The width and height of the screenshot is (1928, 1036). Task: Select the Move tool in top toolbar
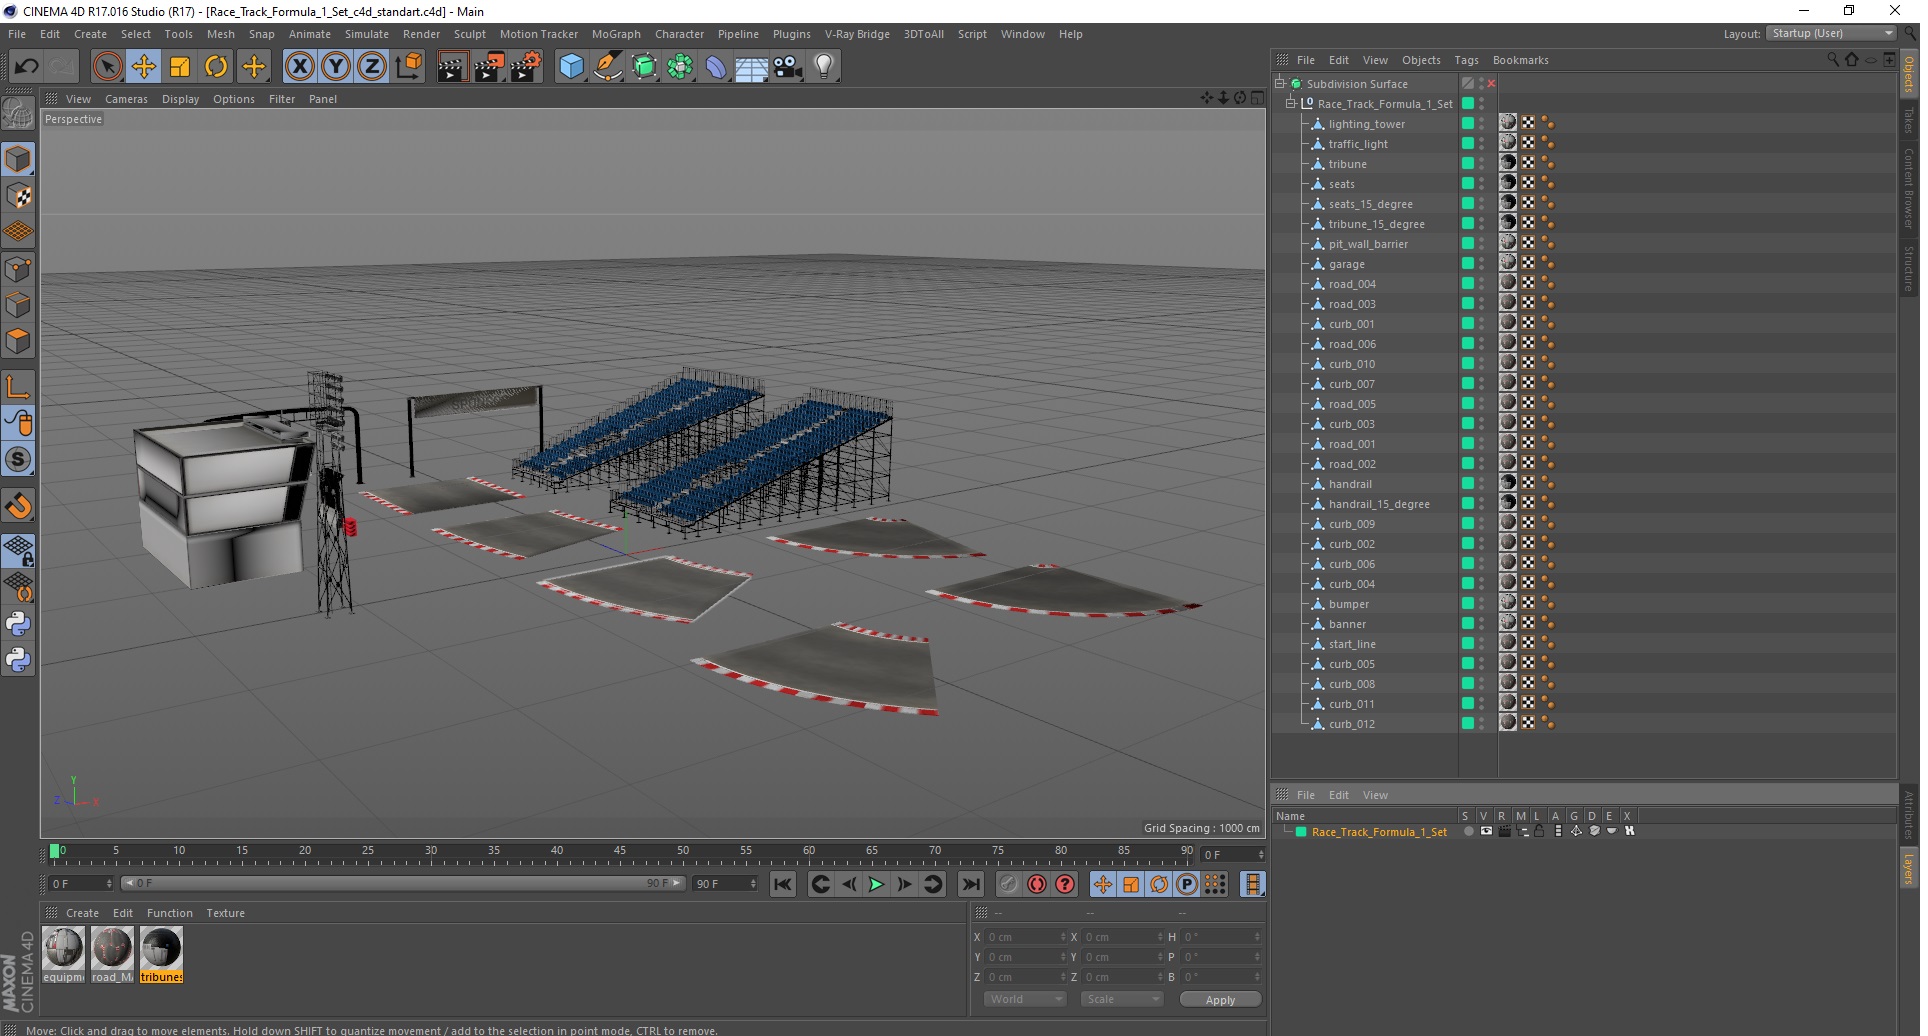click(x=144, y=67)
